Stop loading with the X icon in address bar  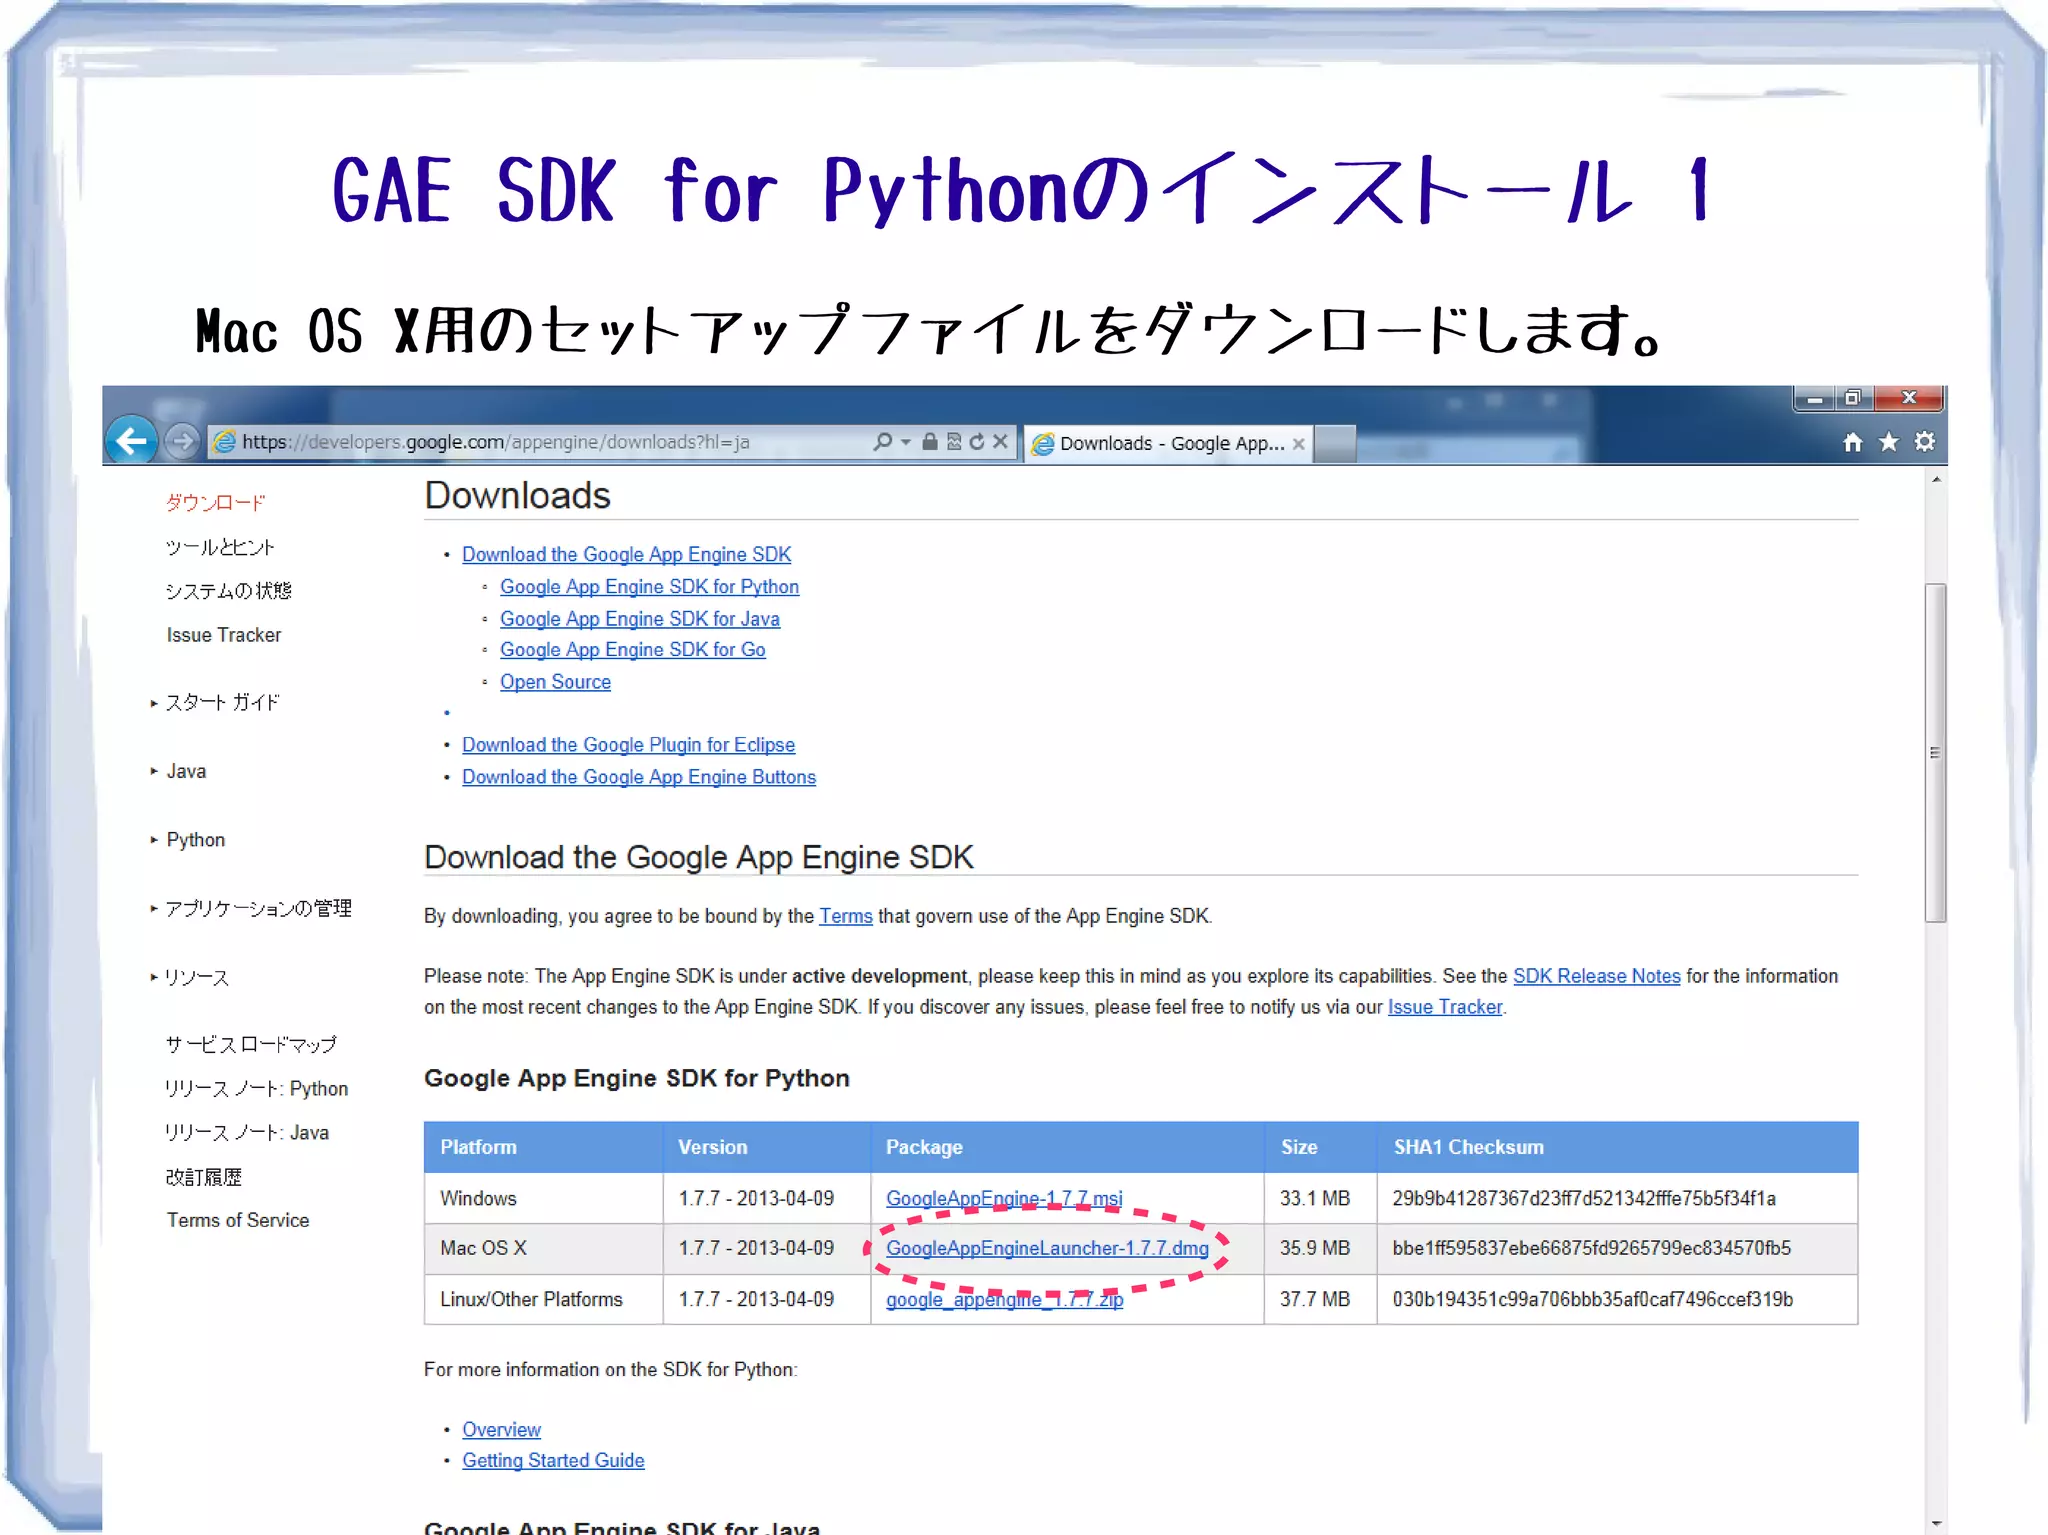click(x=999, y=441)
